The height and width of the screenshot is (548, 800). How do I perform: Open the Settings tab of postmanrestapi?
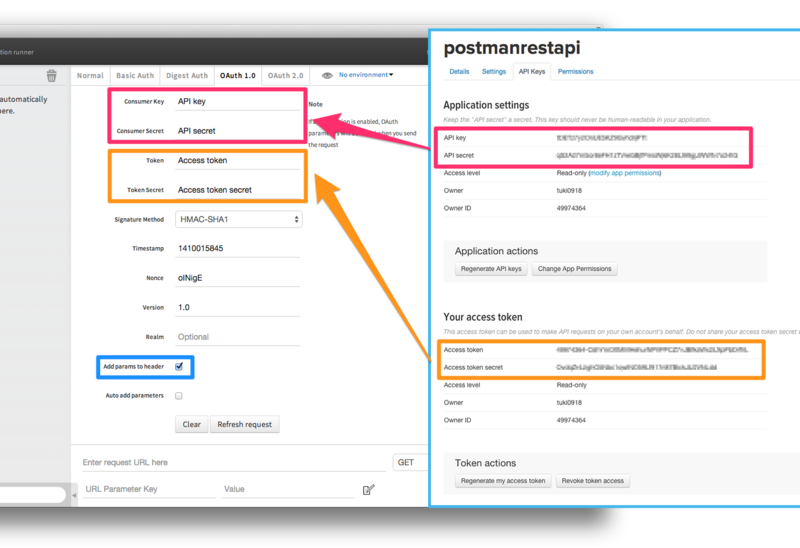(494, 71)
